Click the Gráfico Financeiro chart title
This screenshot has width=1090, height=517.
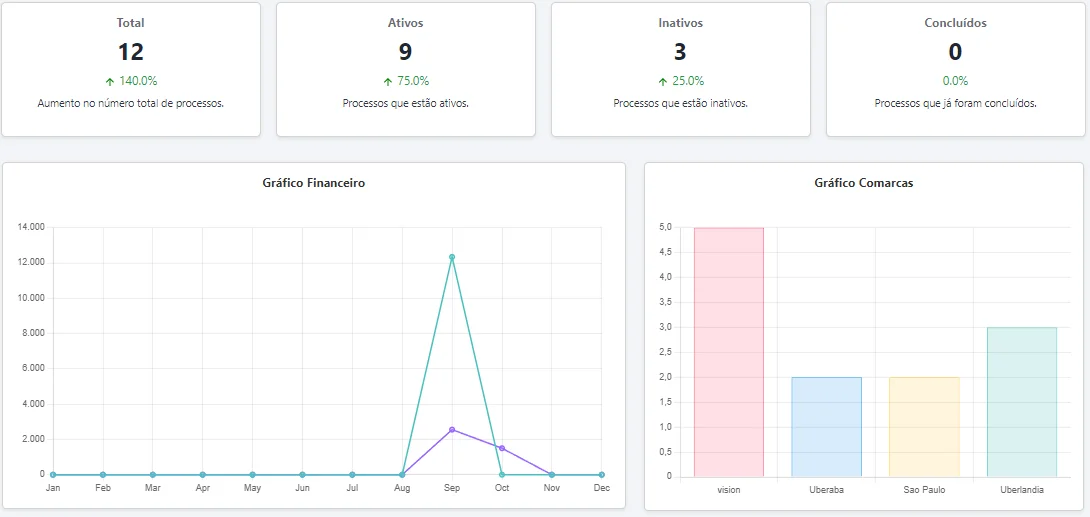(x=313, y=183)
